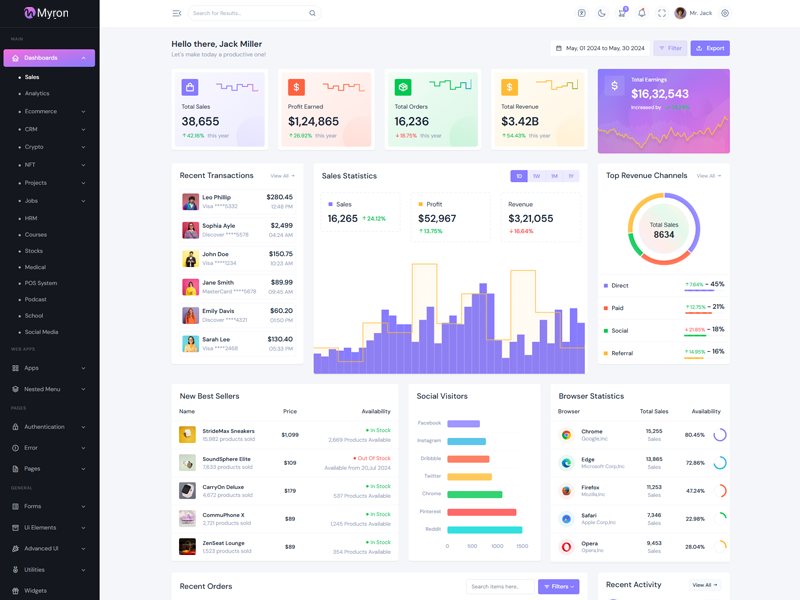Select Crypto from the dashboards menu
The height and width of the screenshot is (600, 800).
34,147
